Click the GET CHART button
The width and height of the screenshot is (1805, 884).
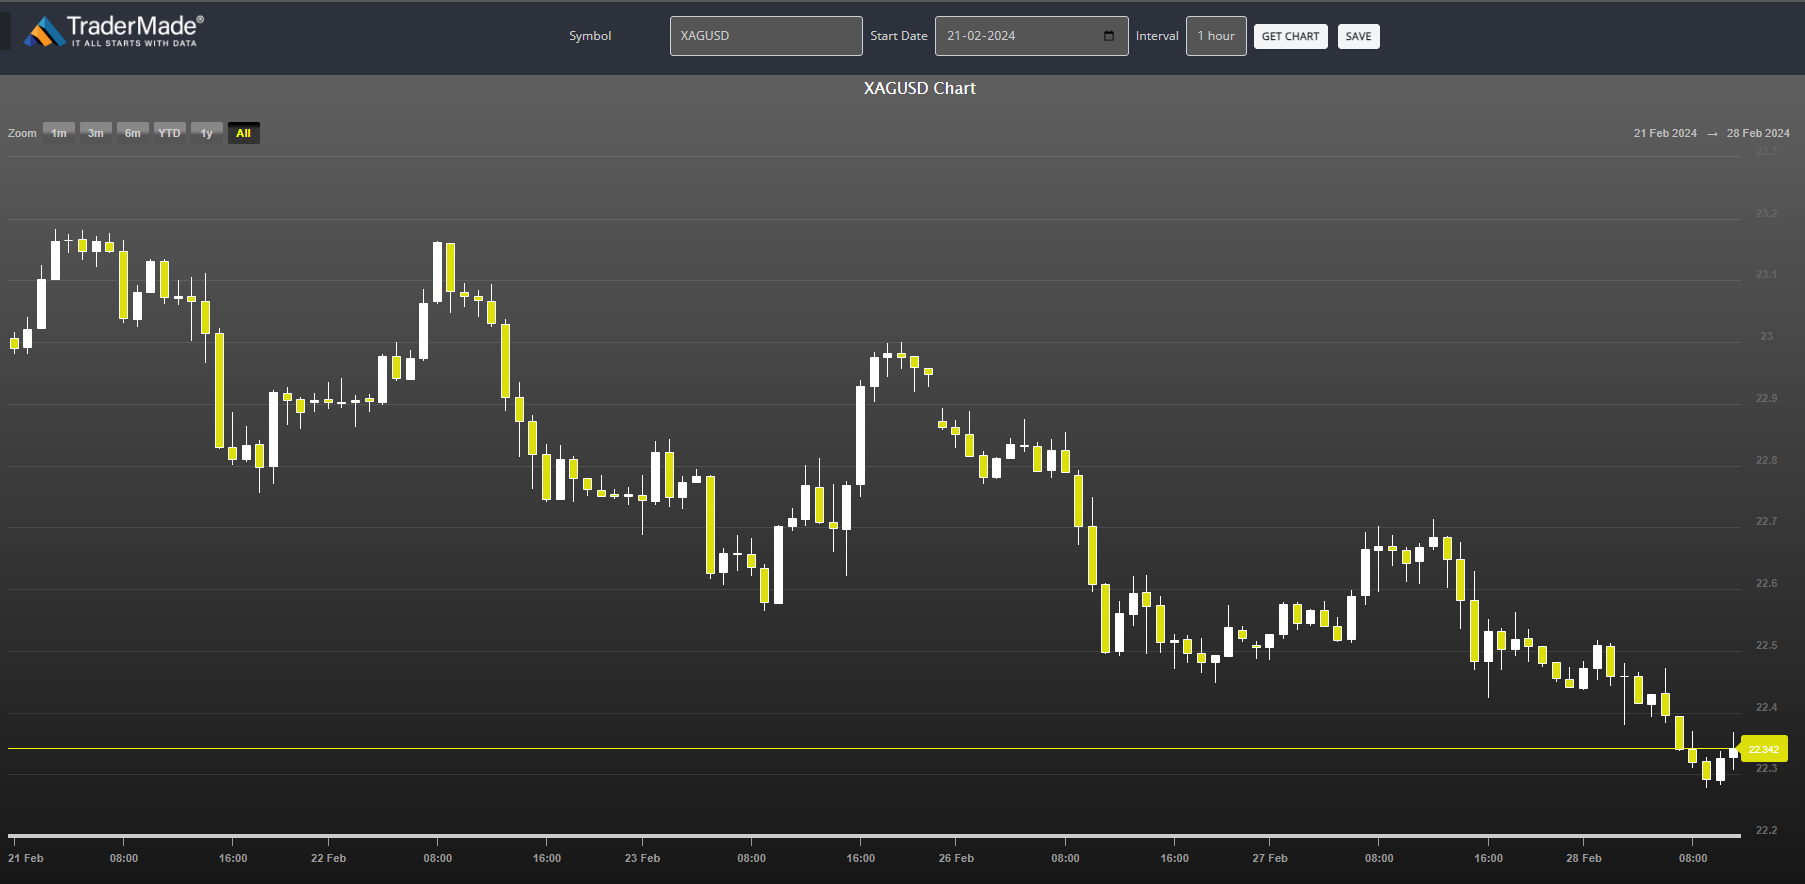(1290, 37)
